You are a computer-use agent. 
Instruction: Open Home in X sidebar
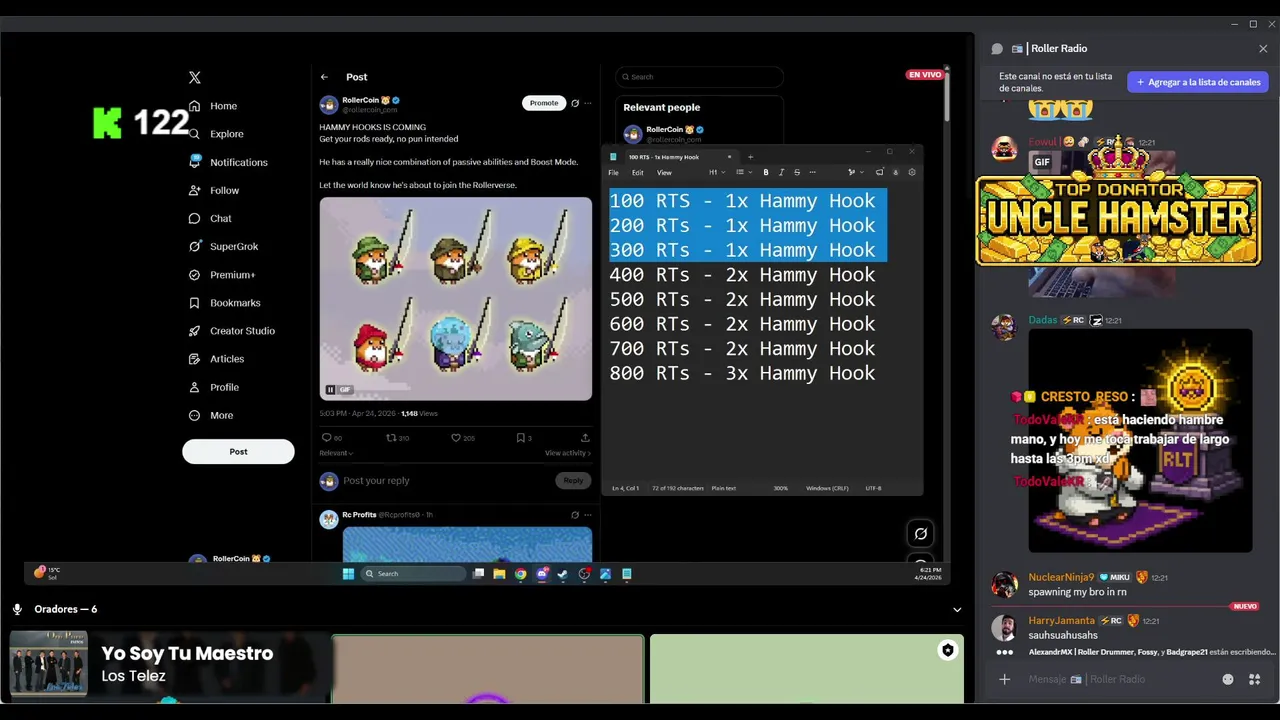pos(213,106)
